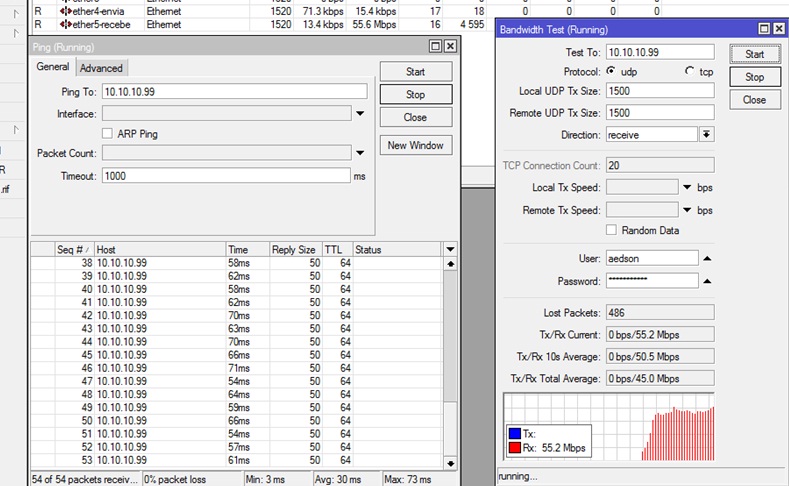Select ping row with Seq 53

(236, 460)
